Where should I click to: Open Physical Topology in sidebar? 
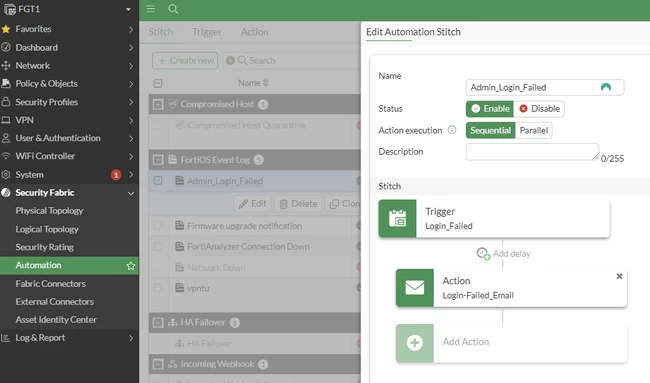click(49, 211)
